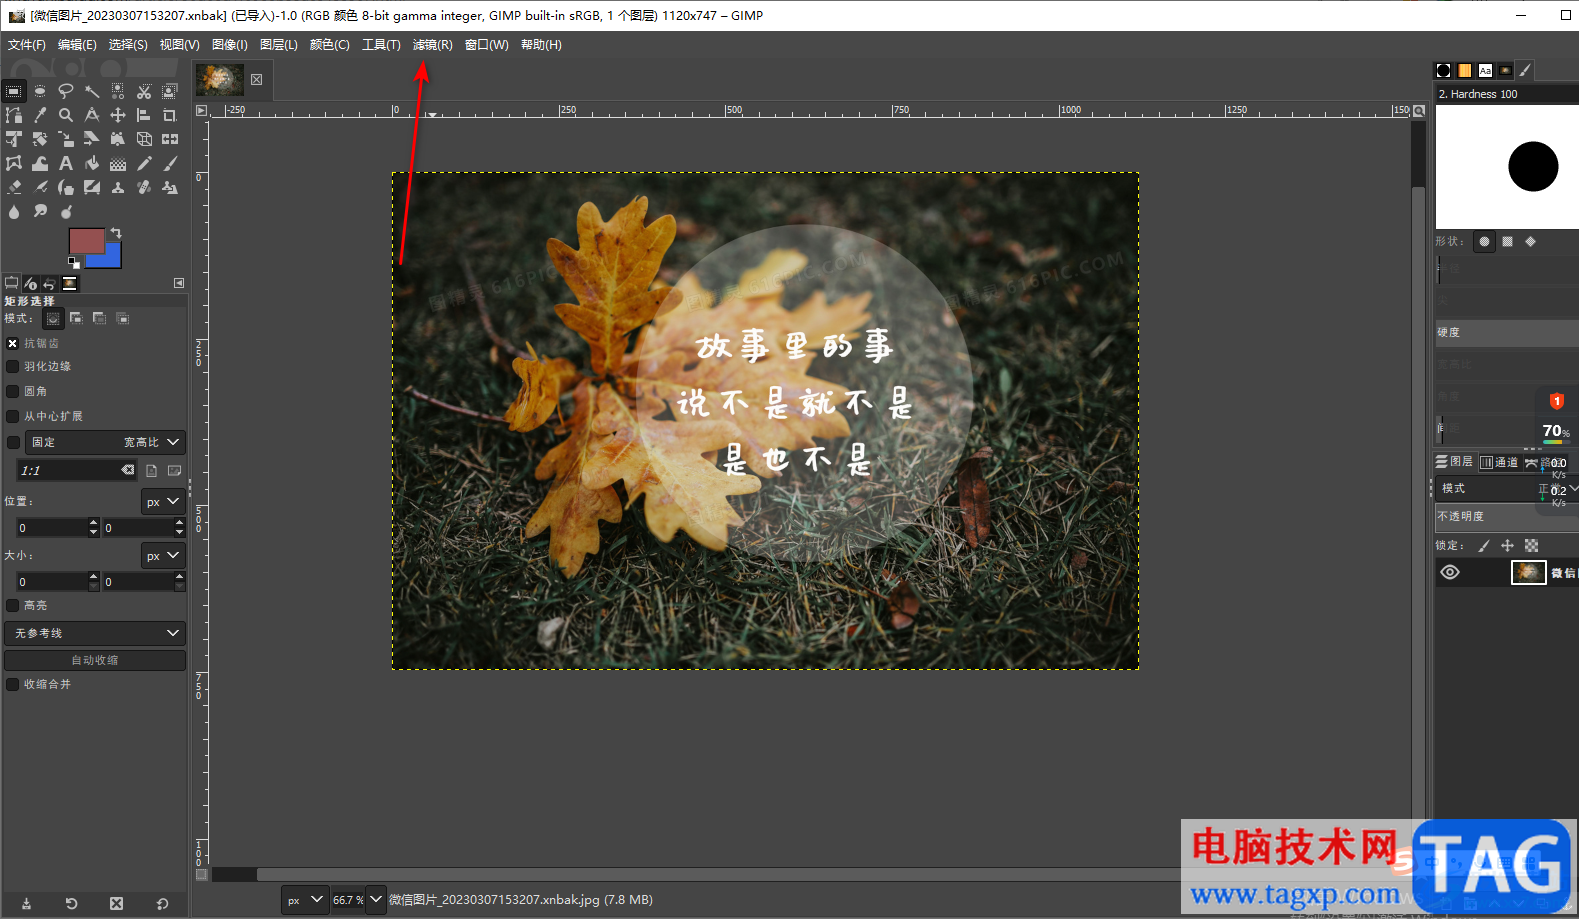Select the Gradient tool
1579x919 pixels.
(118, 163)
